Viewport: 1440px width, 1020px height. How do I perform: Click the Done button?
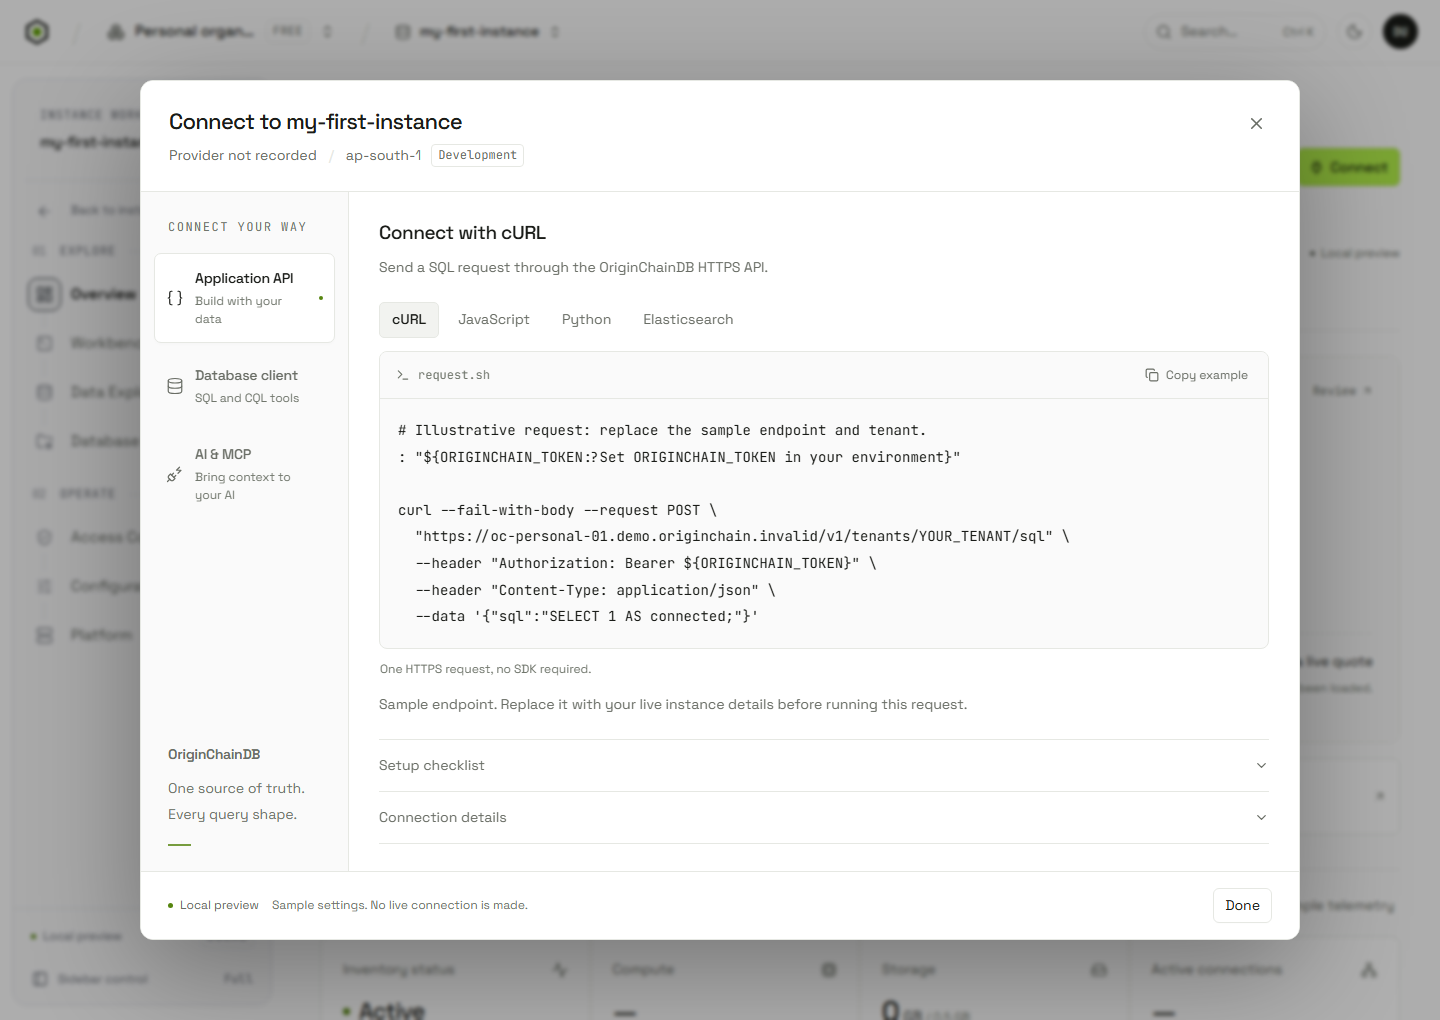1242,905
